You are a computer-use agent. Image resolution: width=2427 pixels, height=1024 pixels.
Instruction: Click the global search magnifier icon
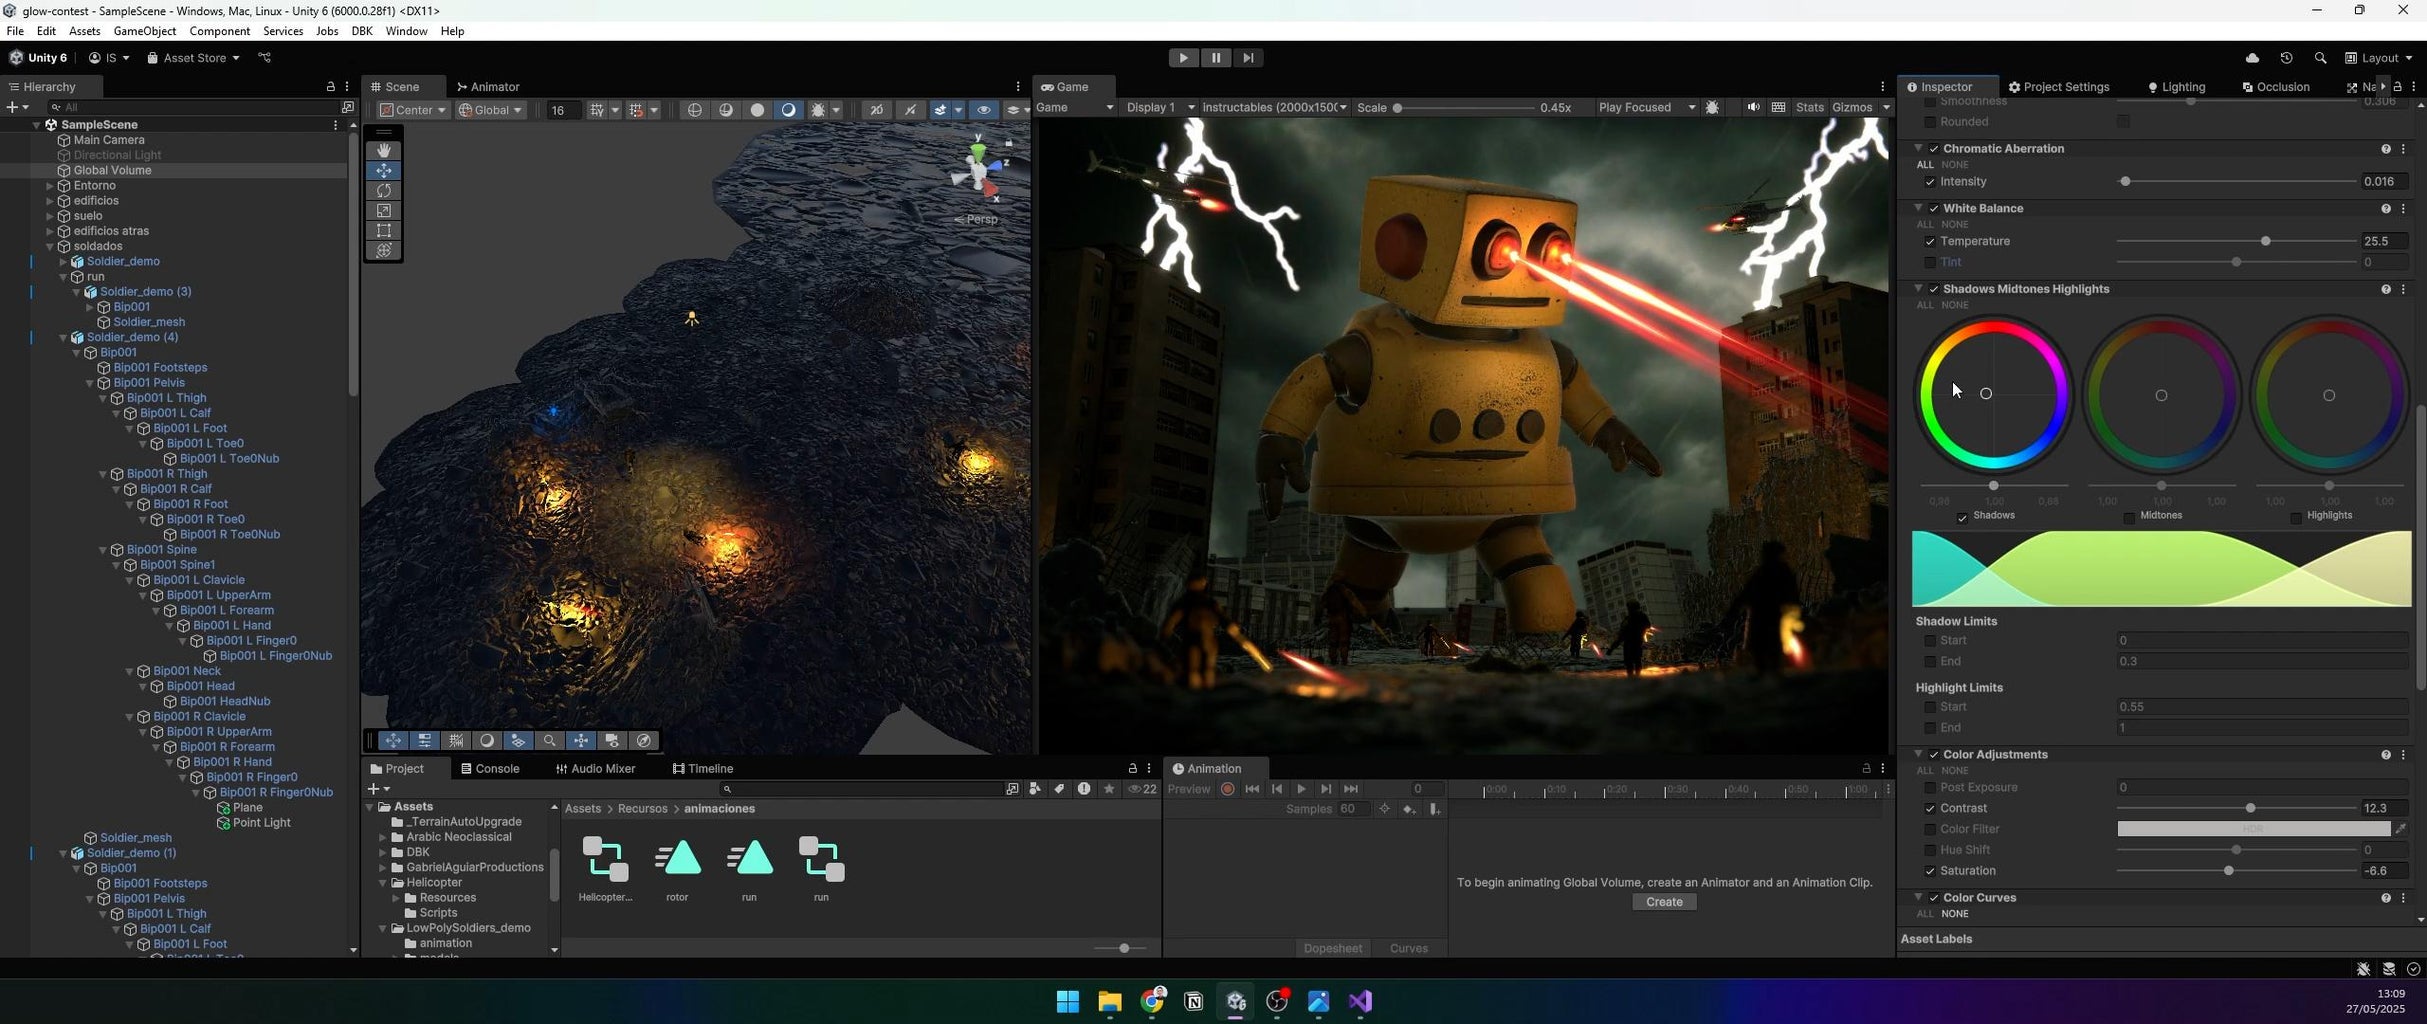(x=2319, y=58)
